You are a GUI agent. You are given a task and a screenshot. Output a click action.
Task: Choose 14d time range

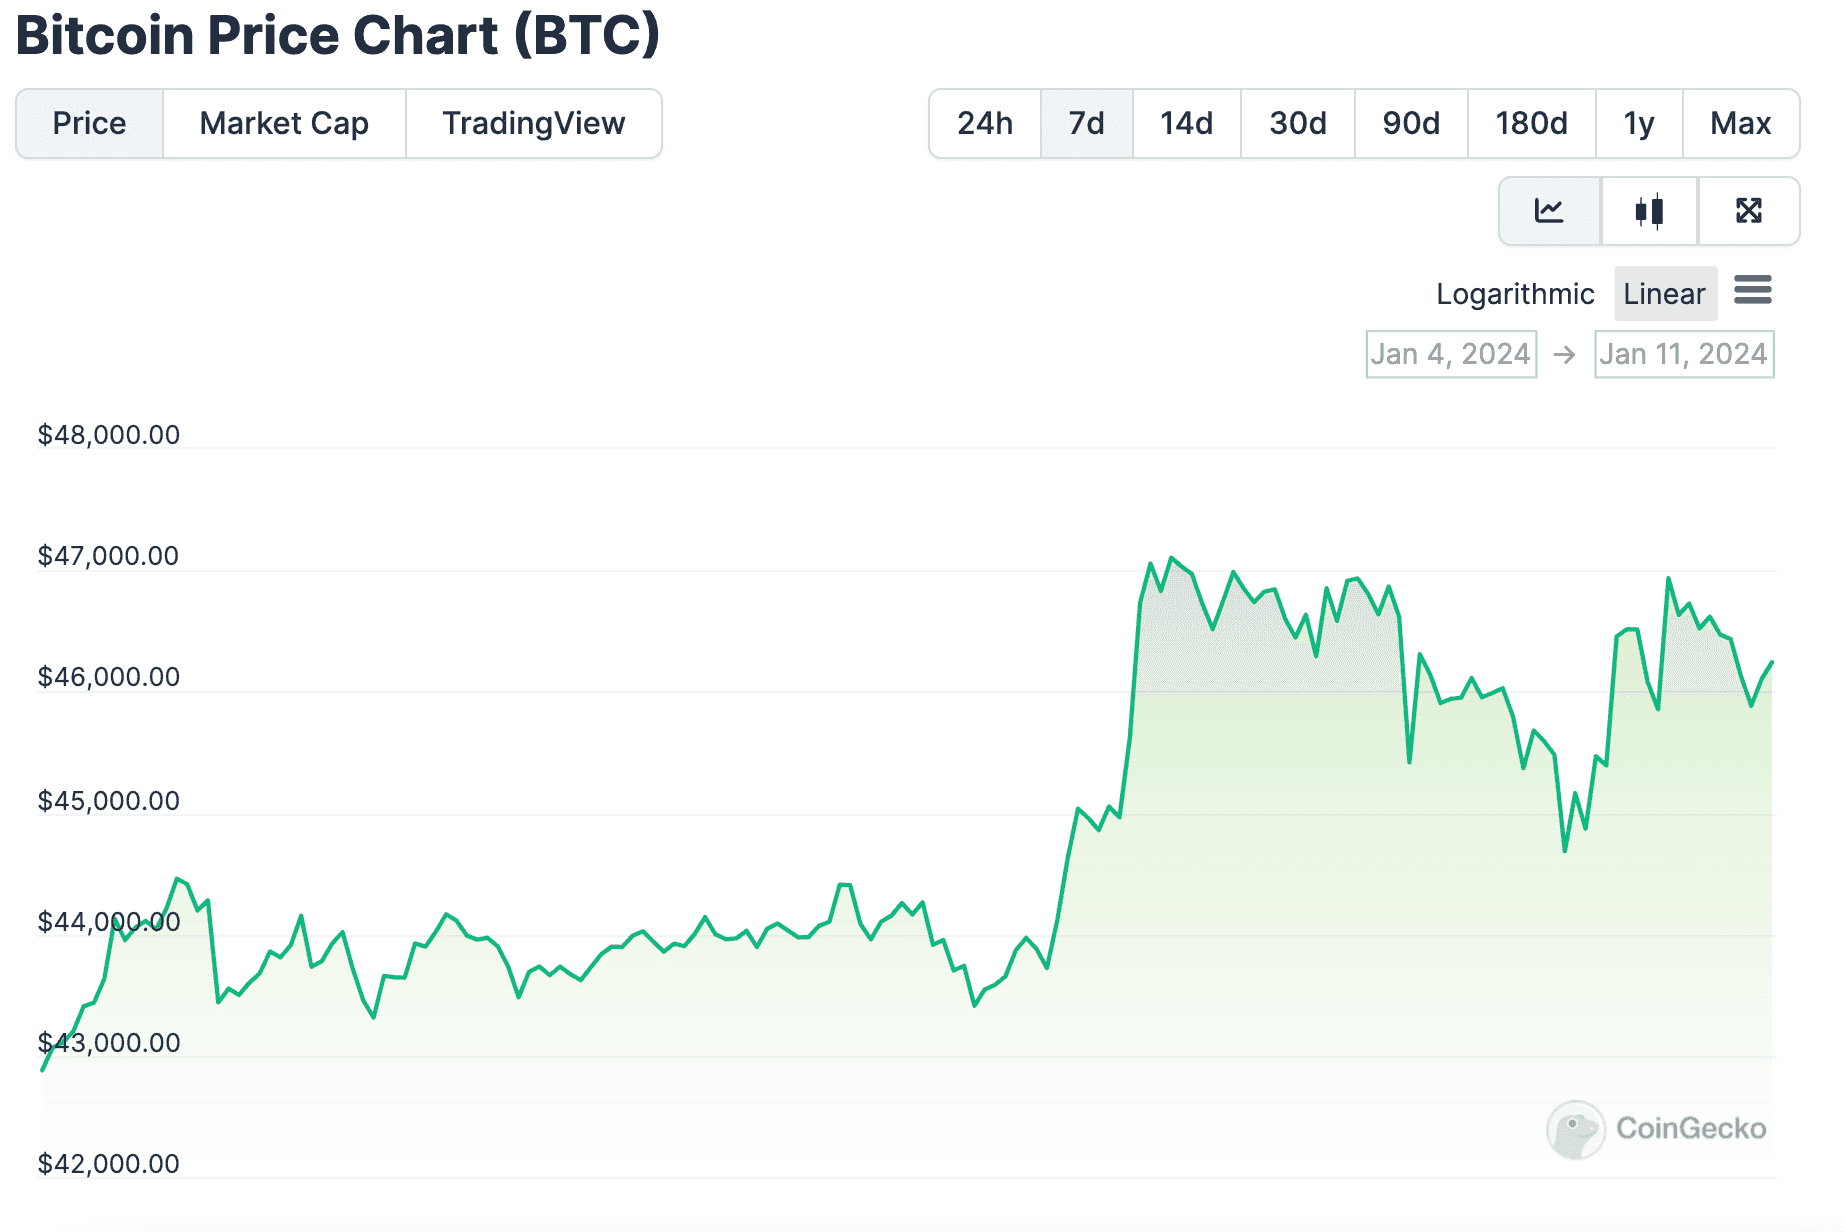click(1186, 123)
